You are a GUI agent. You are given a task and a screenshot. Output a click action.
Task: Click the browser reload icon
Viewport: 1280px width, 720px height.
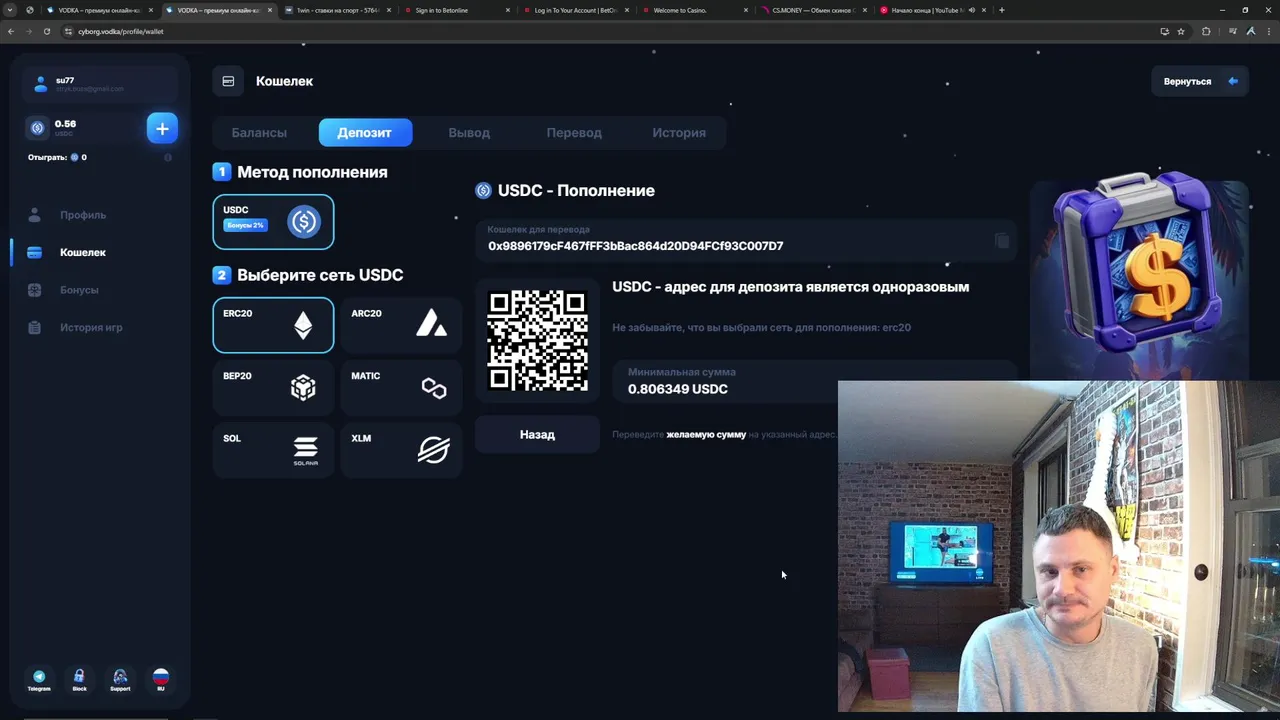(x=46, y=31)
